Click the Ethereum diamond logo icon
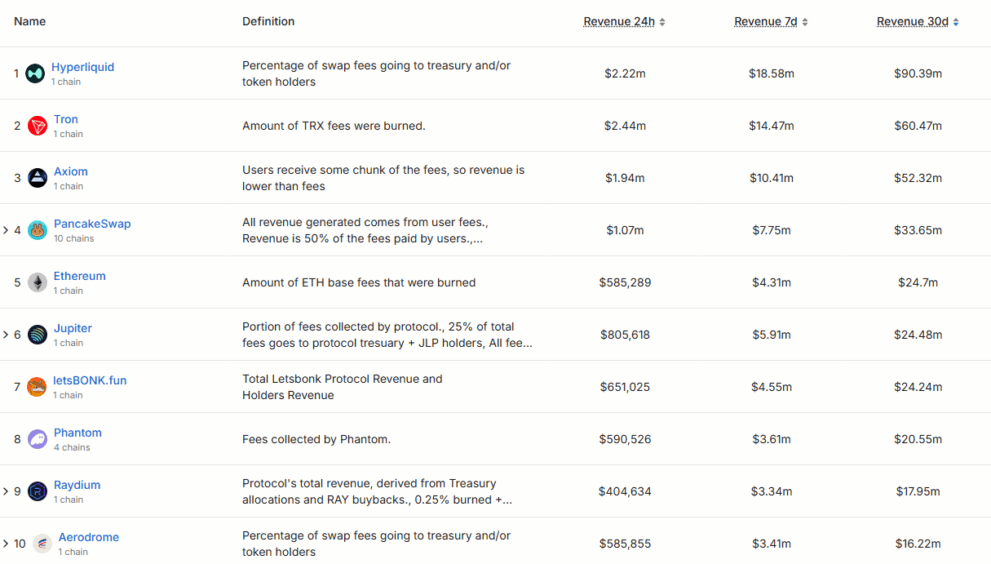 tap(37, 282)
